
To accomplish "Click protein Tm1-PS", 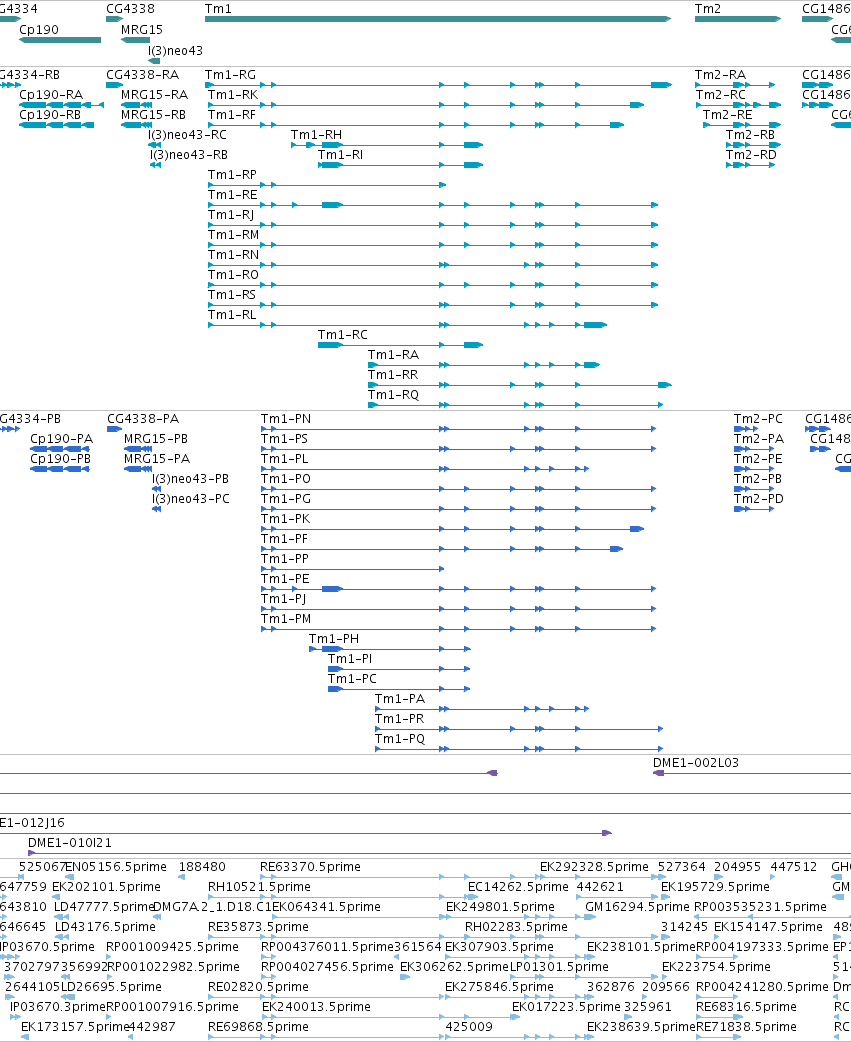I will [x=459, y=449].
